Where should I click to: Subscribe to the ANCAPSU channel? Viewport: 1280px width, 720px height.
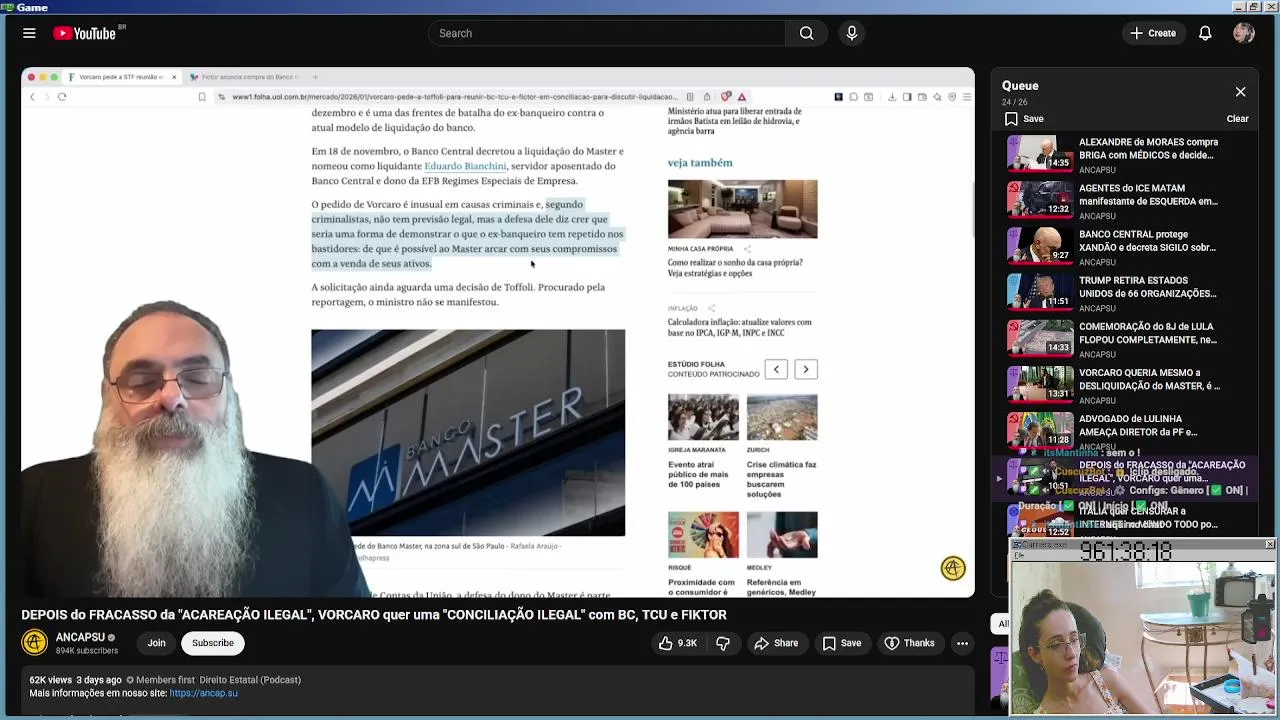pyautogui.click(x=213, y=643)
